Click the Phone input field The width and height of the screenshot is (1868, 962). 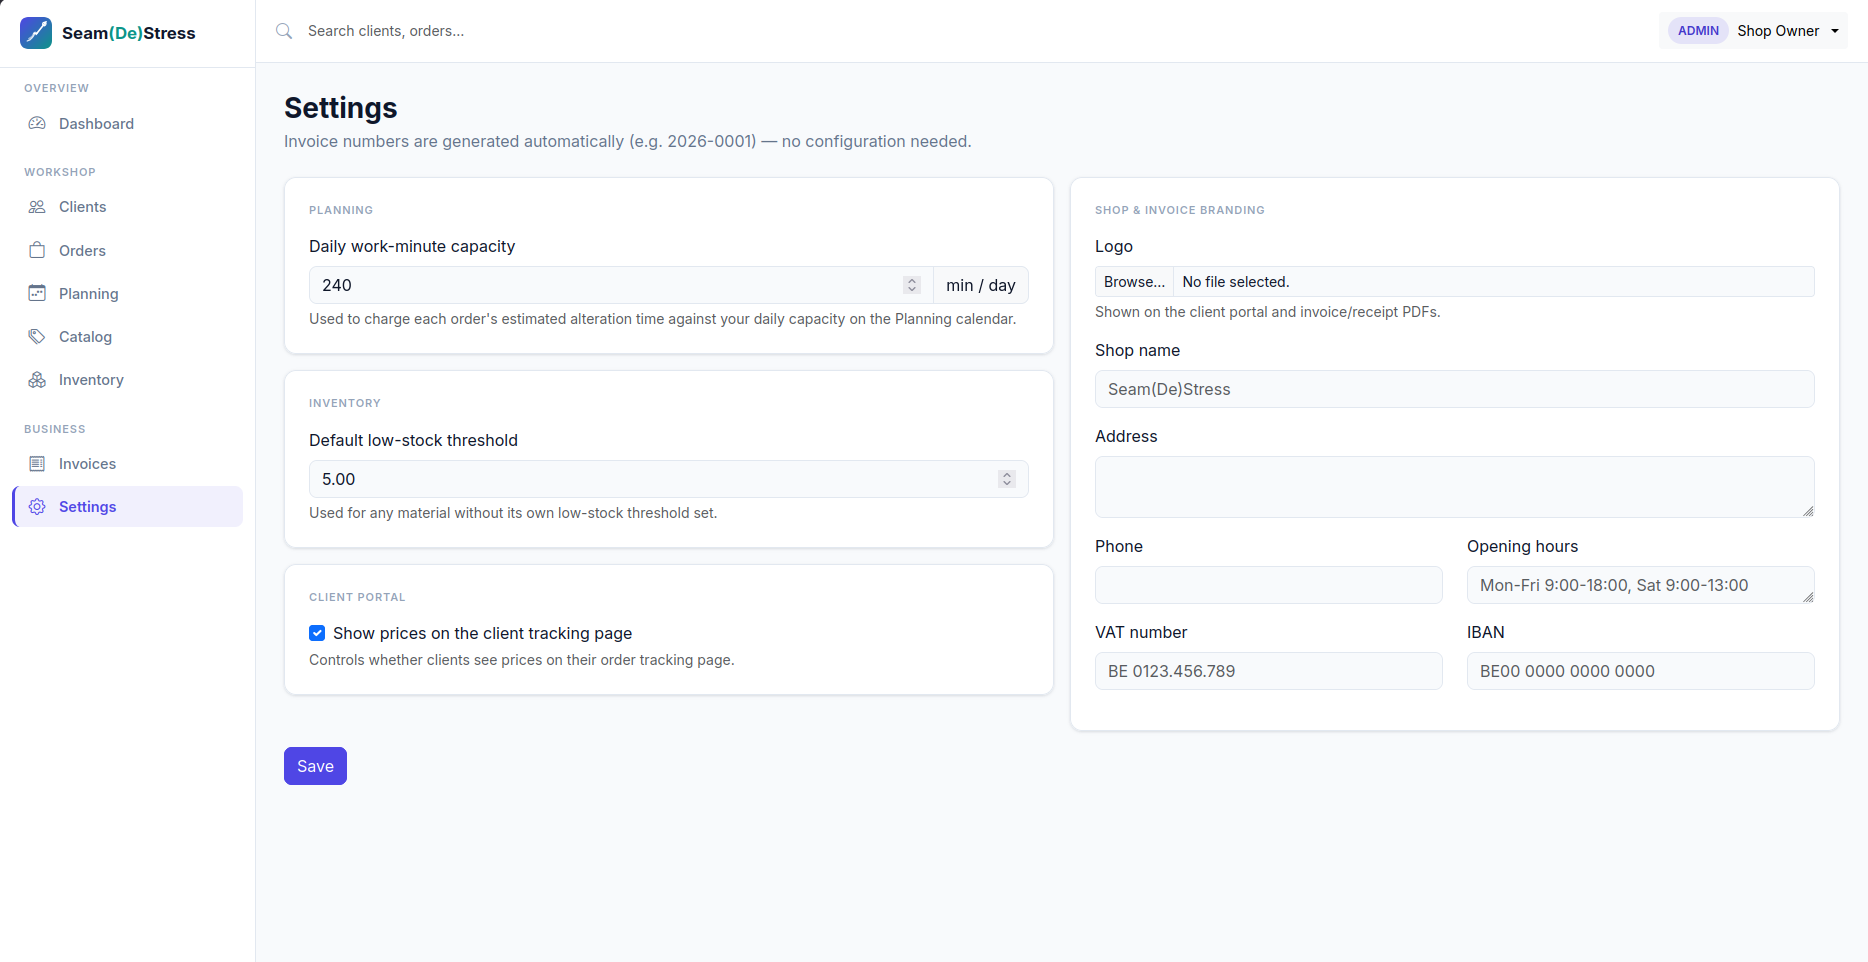click(1269, 585)
